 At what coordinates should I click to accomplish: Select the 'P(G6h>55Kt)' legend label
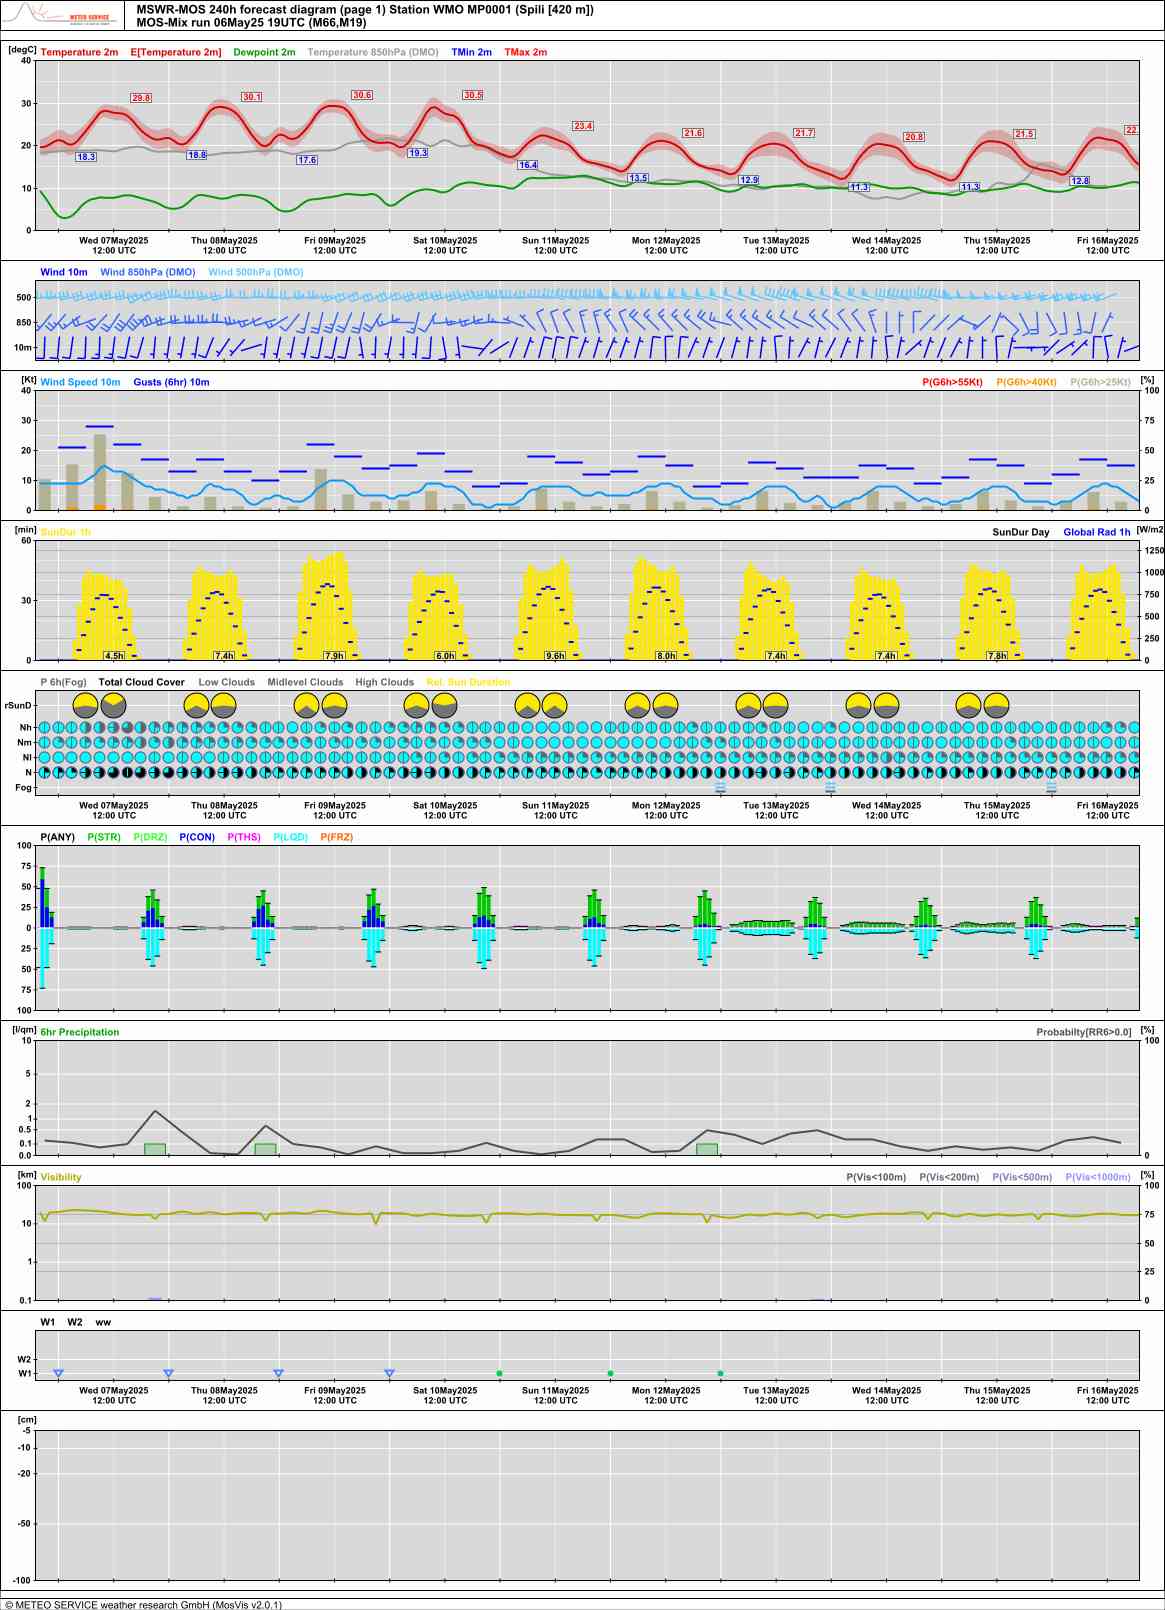point(952,382)
